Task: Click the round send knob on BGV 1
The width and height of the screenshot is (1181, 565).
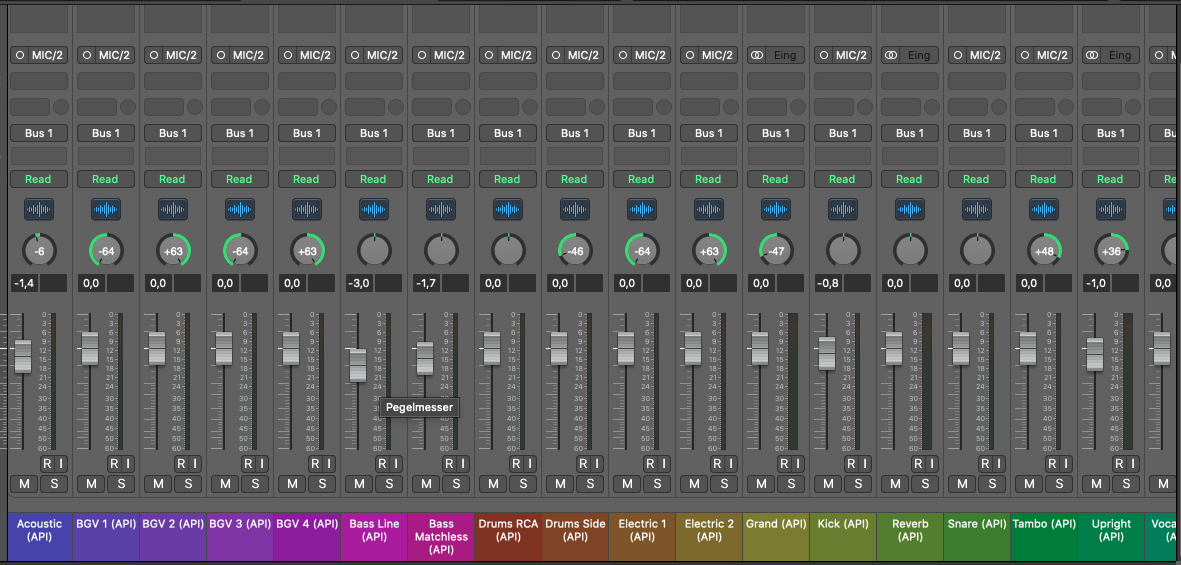Action: [x=128, y=107]
